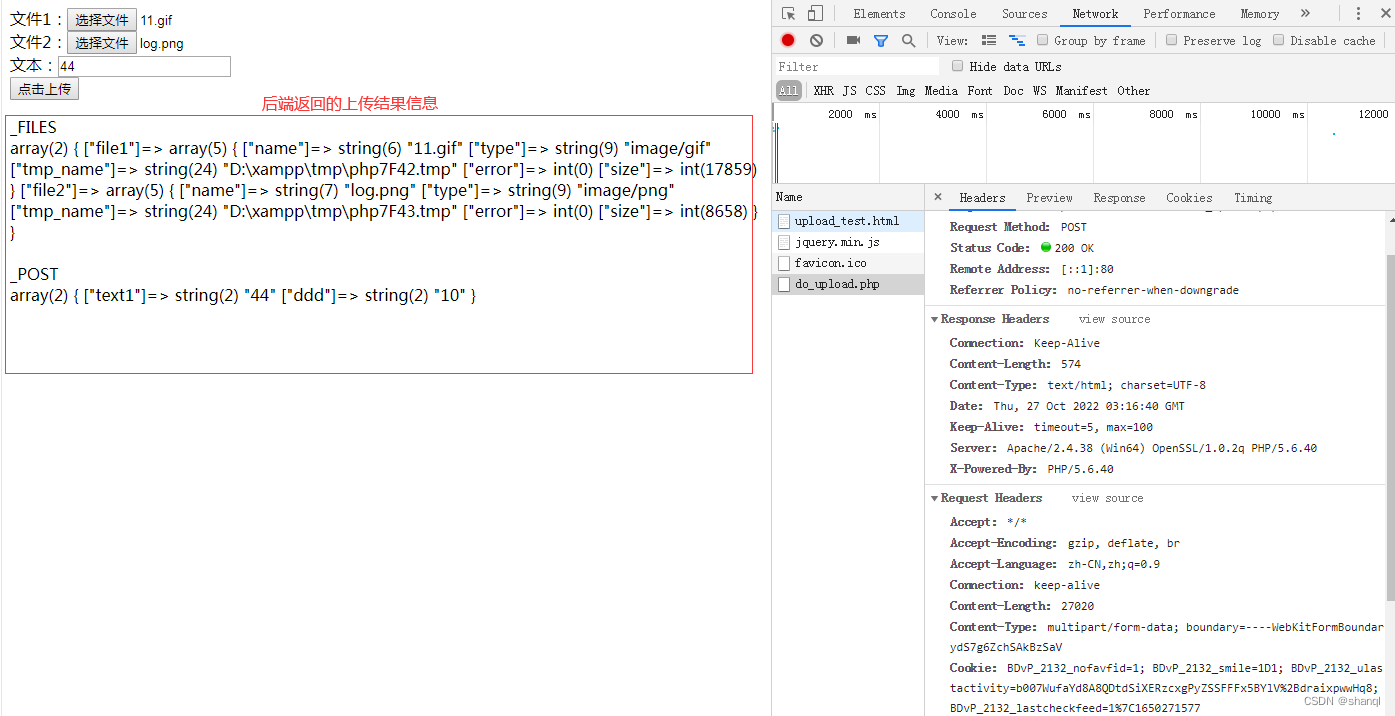
Task: Select the Network tab
Action: click(x=1095, y=14)
